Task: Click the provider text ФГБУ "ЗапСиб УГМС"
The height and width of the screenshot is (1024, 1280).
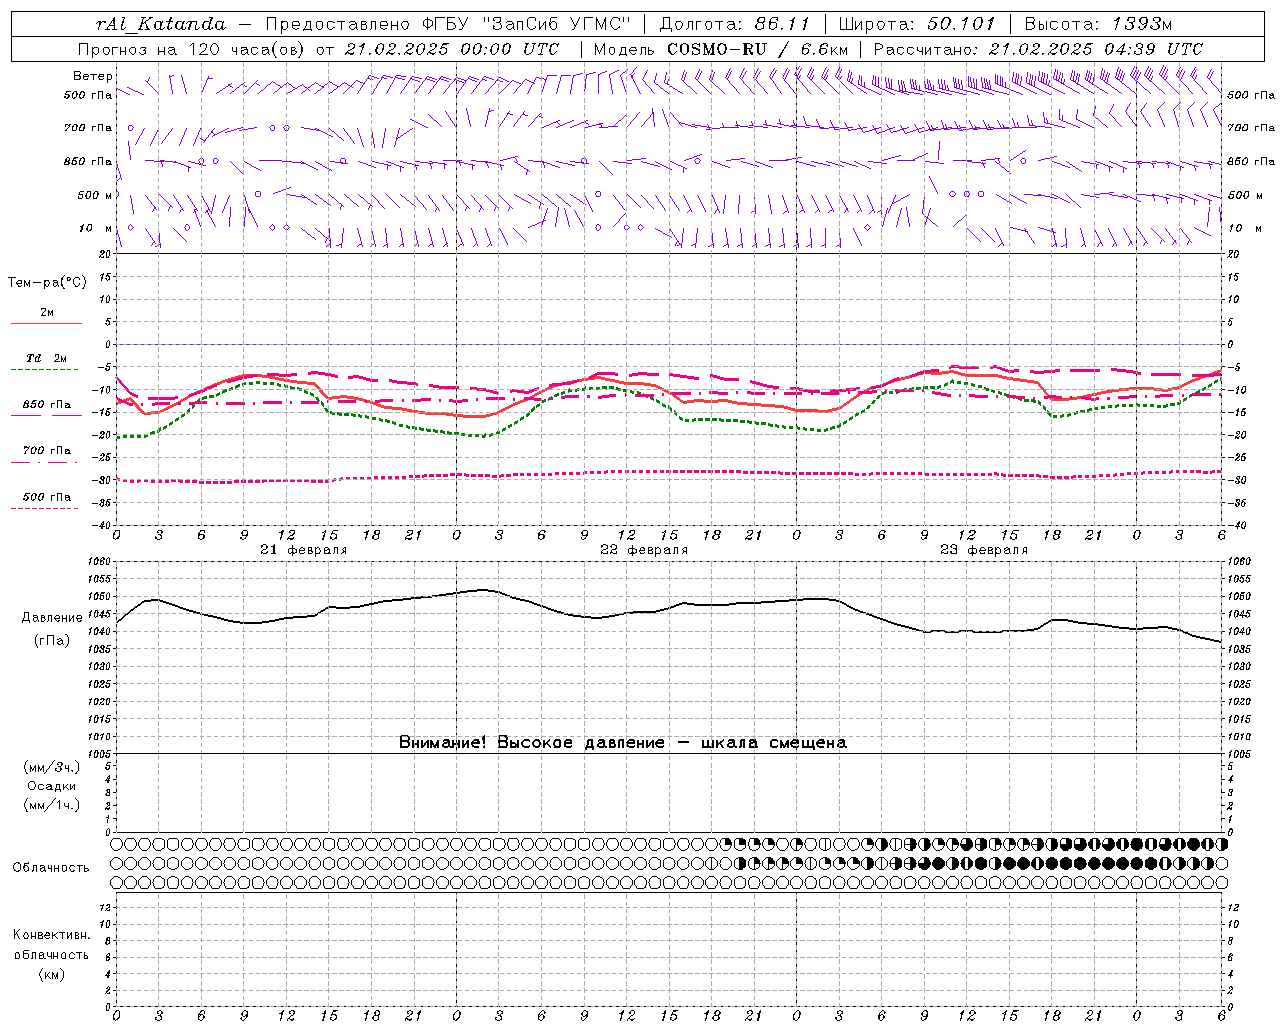Action: click(x=527, y=24)
